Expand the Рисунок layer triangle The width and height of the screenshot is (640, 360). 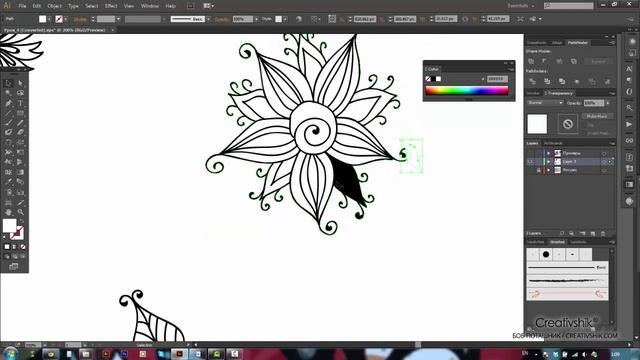[x=549, y=170]
